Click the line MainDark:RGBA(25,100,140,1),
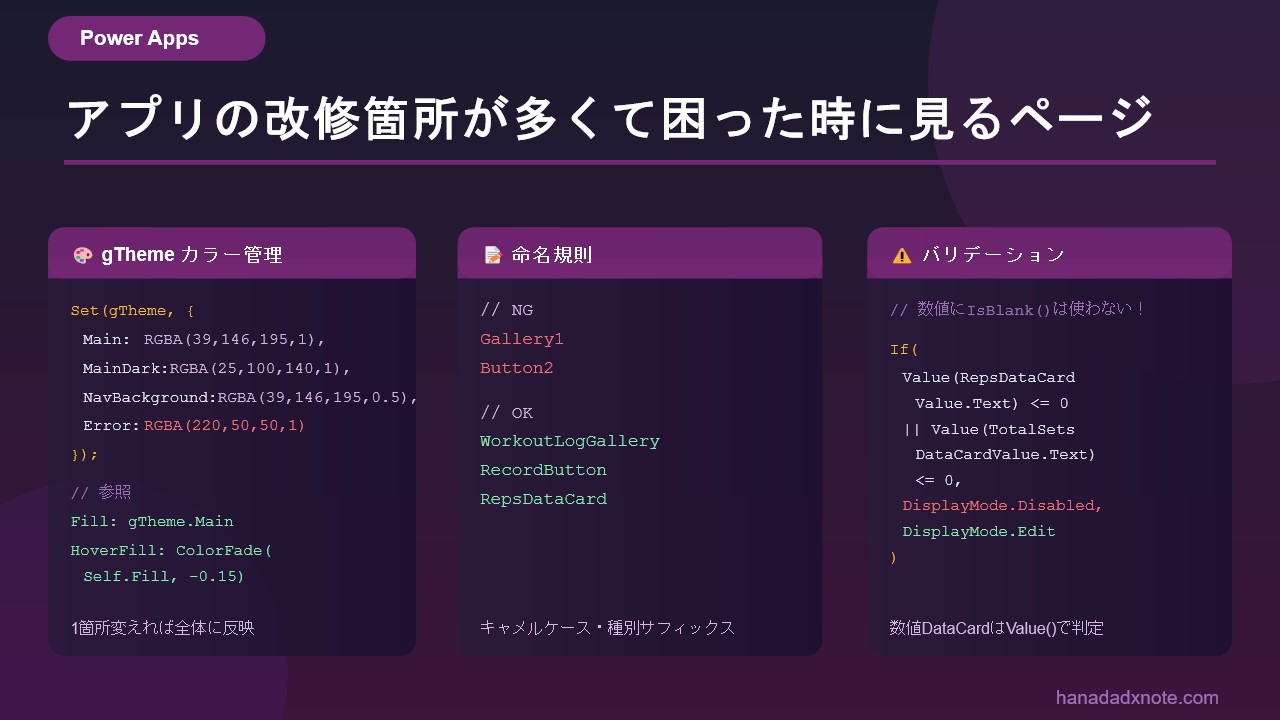The image size is (1280, 720). point(217,368)
